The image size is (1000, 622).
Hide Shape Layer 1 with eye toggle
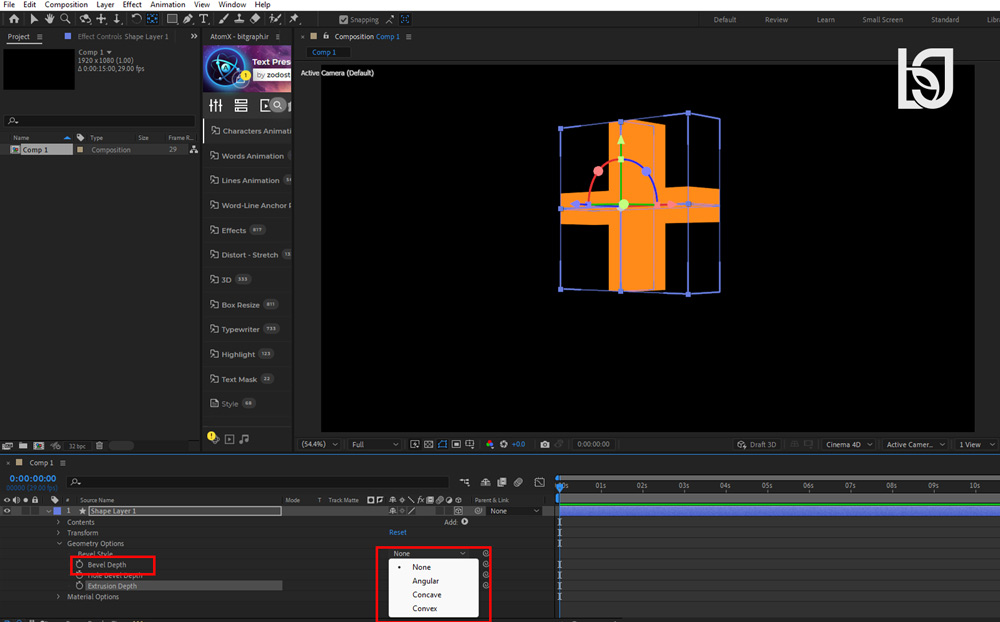click(7, 511)
